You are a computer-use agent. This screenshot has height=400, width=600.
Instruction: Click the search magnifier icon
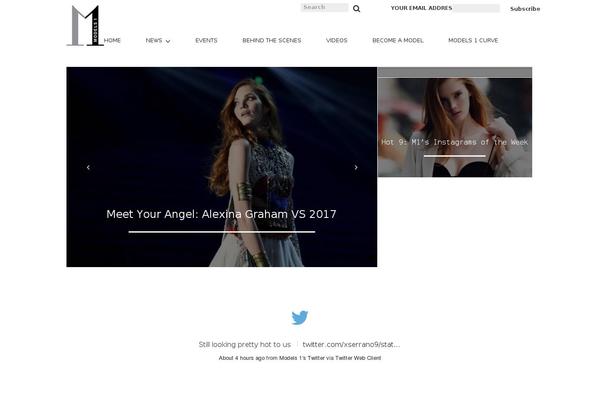pyautogui.click(x=356, y=8)
